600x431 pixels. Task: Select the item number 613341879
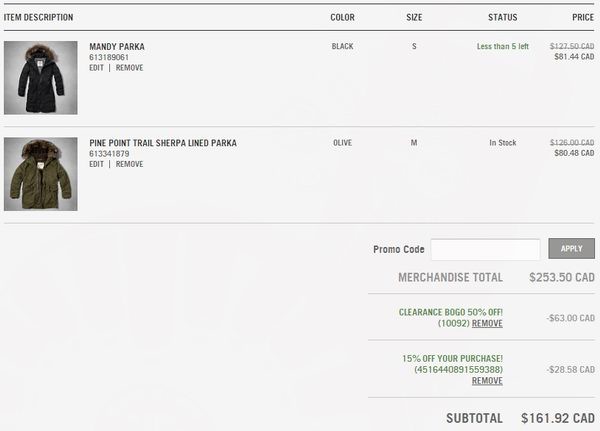[109, 154]
